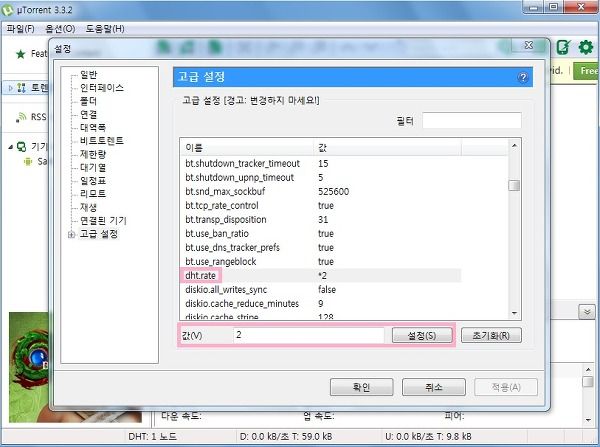
Task: Expand the torrents sidebar node arrow
Action: 10,88
